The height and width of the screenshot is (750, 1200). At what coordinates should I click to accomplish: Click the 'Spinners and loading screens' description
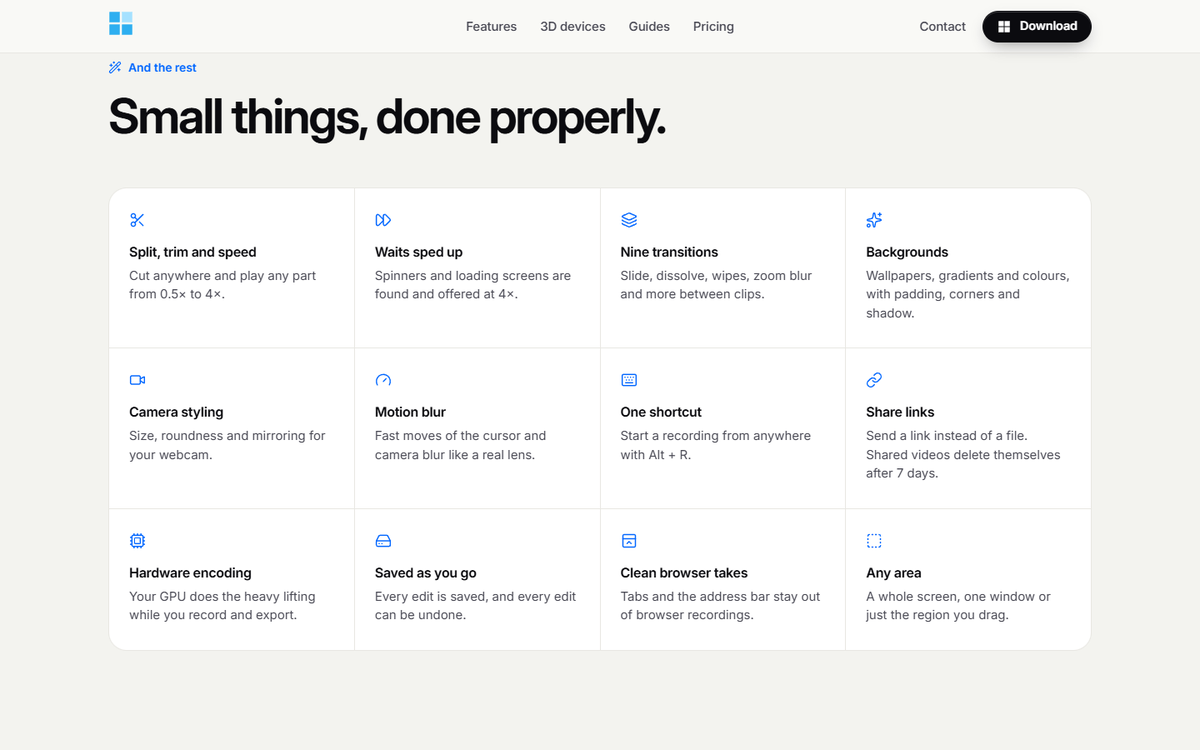pyautogui.click(x=473, y=285)
